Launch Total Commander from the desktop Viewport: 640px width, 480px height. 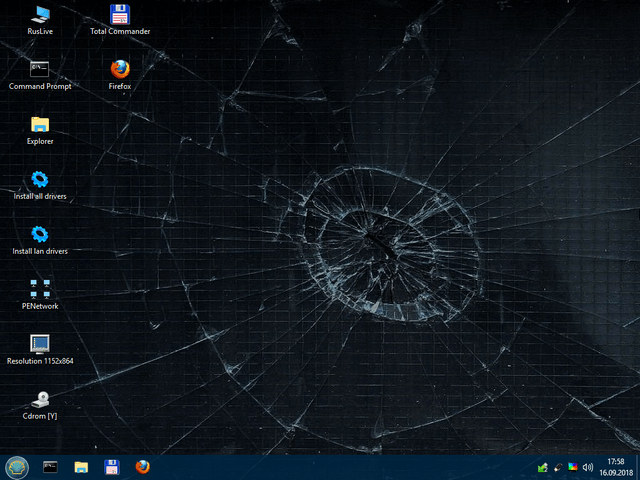pyautogui.click(x=120, y=15)
